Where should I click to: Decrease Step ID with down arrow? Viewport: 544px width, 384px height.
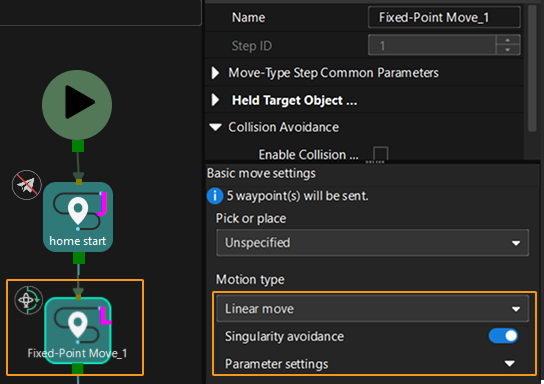click(508, 50)
